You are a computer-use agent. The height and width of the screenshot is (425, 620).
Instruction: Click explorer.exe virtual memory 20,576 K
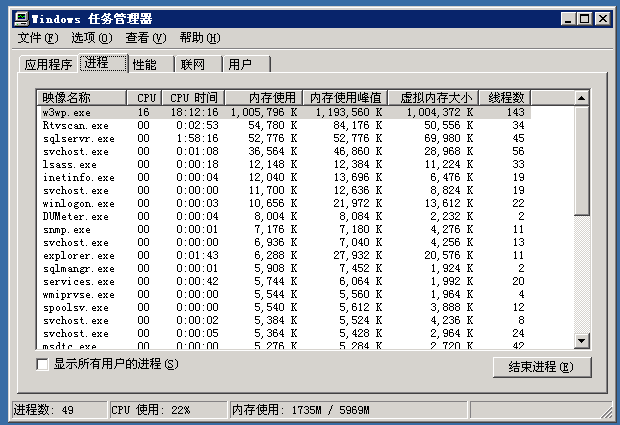click(449, 256)
